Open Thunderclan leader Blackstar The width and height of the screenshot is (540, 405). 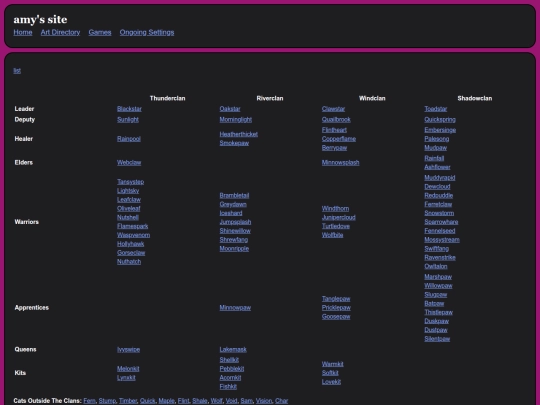pyautogui.click(x=129, y=109)
